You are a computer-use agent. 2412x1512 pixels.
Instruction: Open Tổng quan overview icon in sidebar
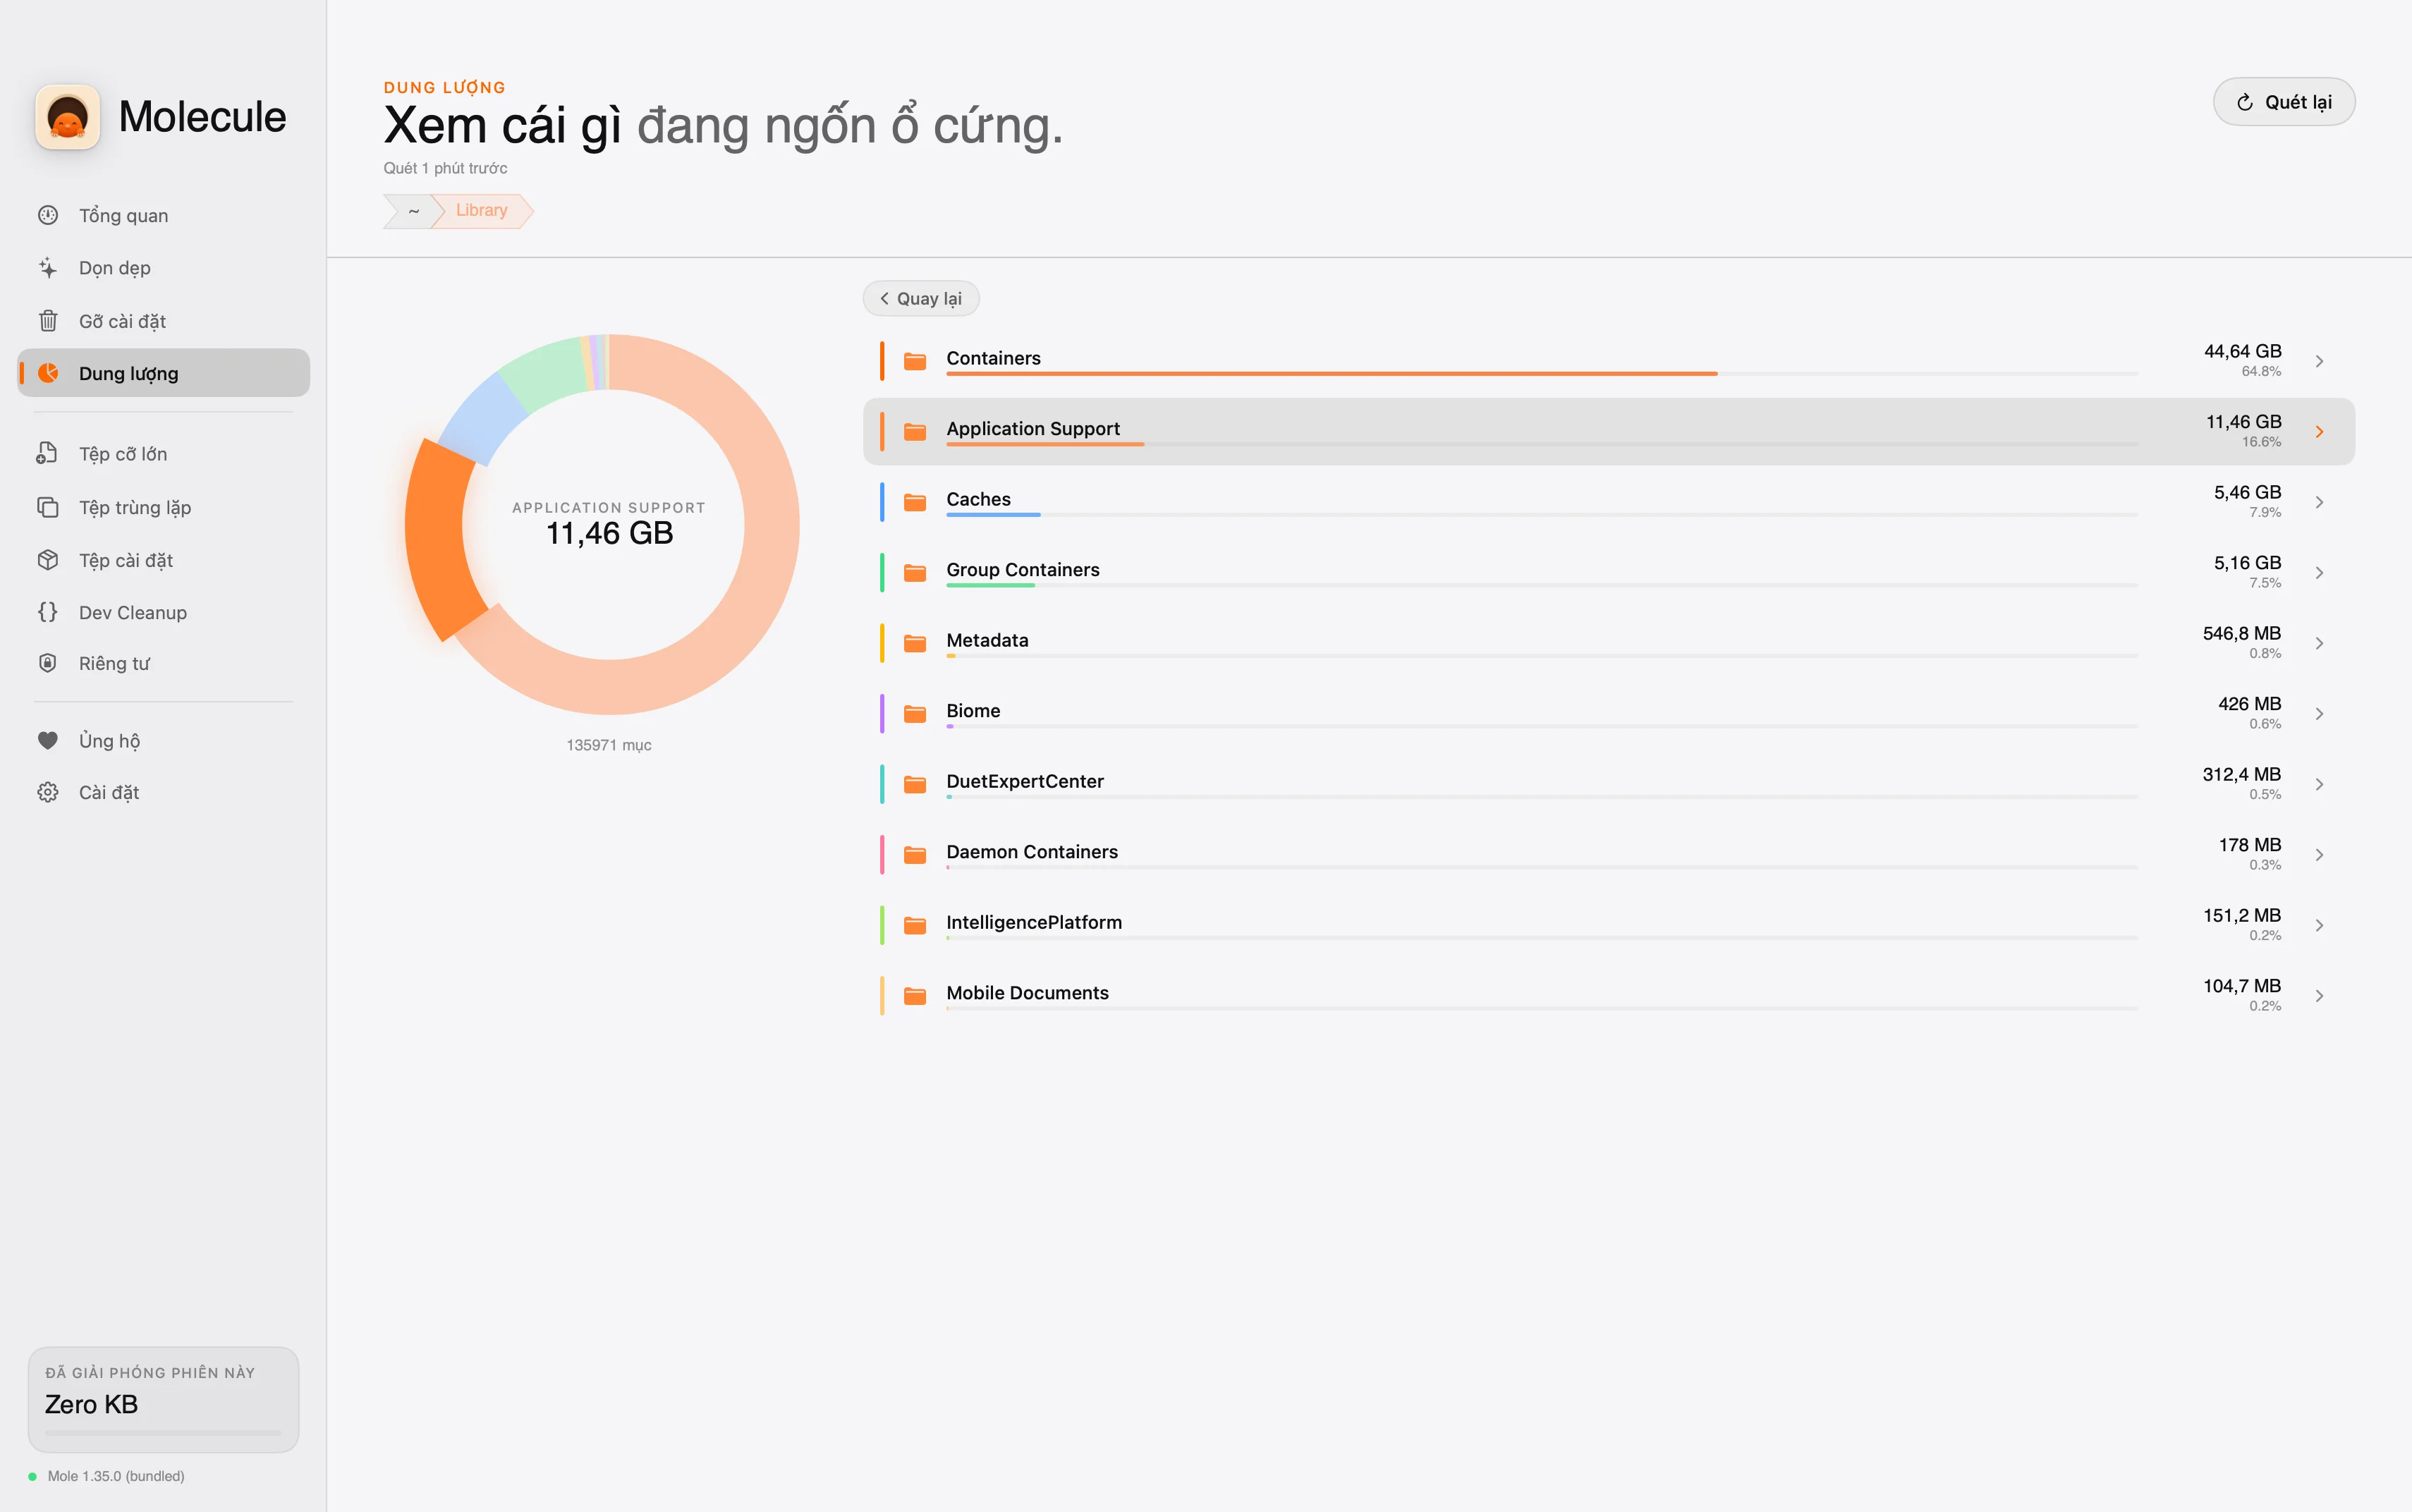[x=48, y=215]
